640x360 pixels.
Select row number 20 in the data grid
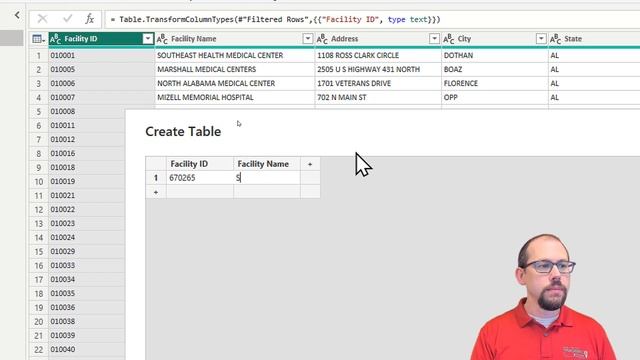tap(39, 321)
